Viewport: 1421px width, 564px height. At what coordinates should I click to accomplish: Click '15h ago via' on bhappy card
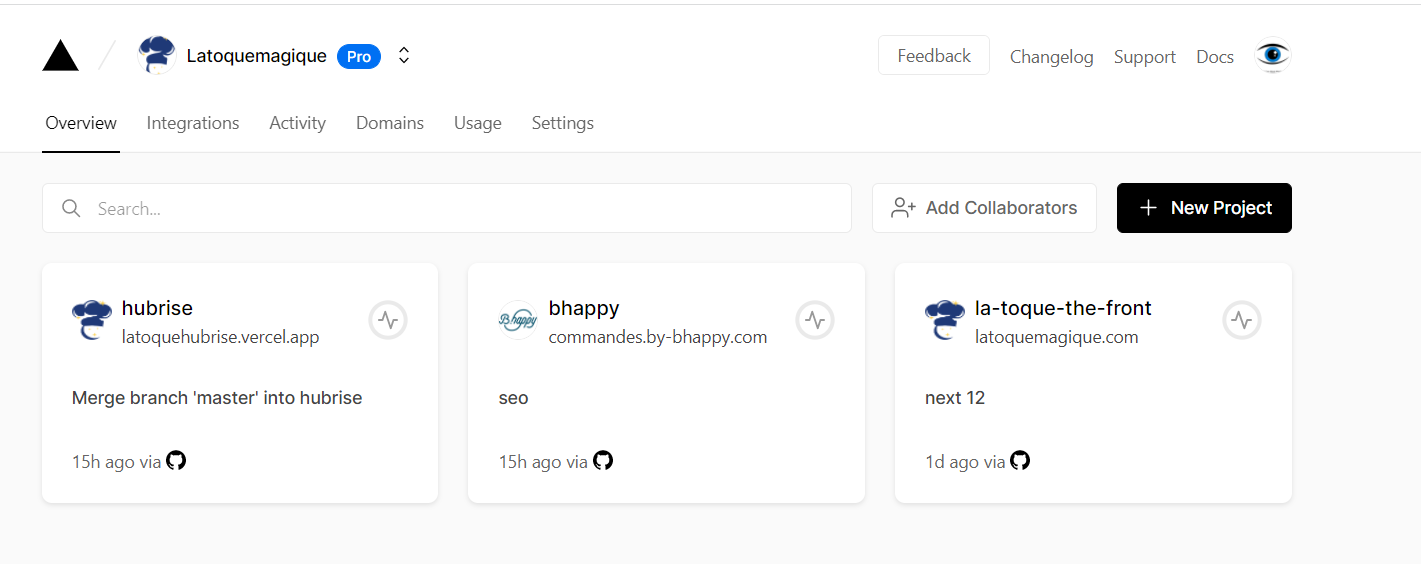(x=543, y=462)
